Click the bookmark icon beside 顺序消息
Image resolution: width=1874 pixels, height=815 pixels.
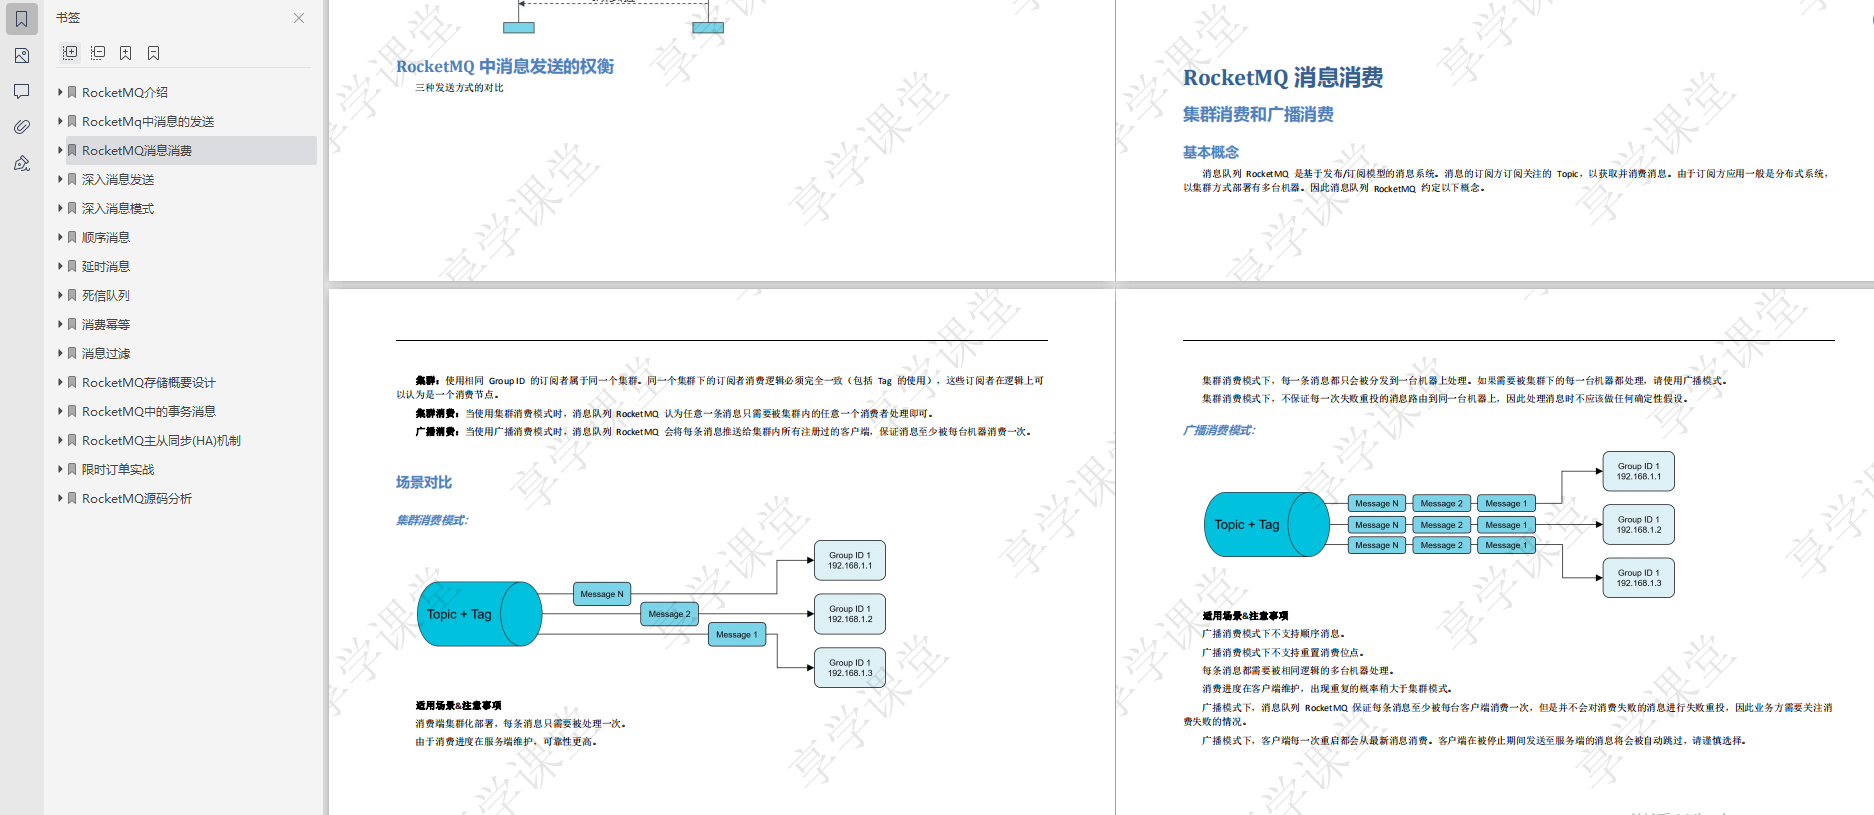tap(72, 237)
